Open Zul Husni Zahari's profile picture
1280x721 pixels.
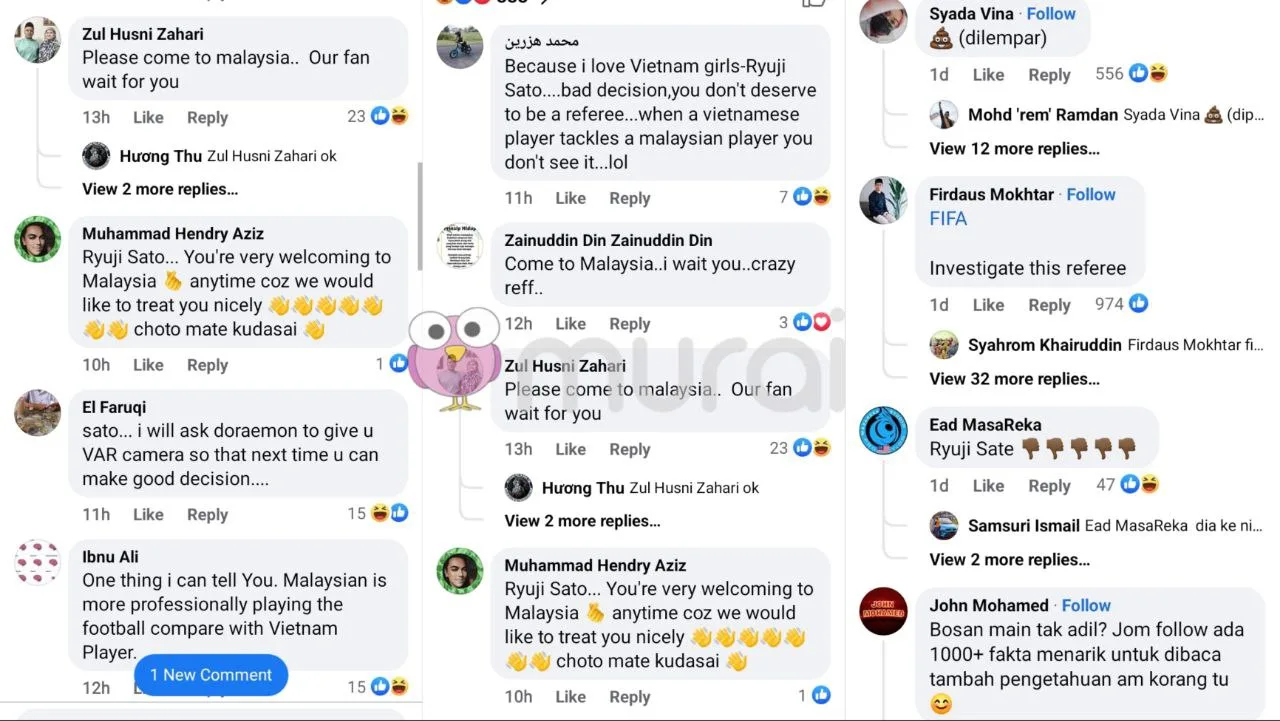point(38,40)
